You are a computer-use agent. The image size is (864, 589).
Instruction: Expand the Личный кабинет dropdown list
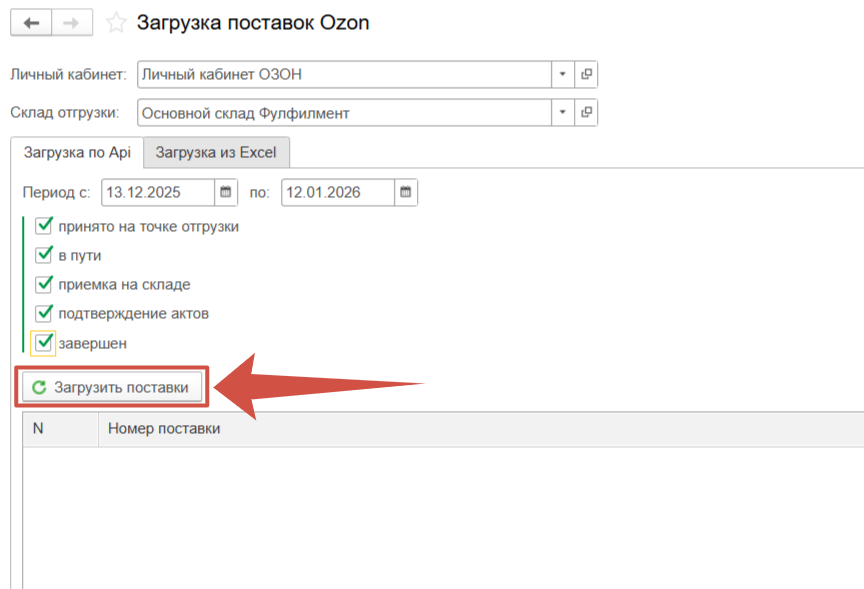[x=562, y=74]
